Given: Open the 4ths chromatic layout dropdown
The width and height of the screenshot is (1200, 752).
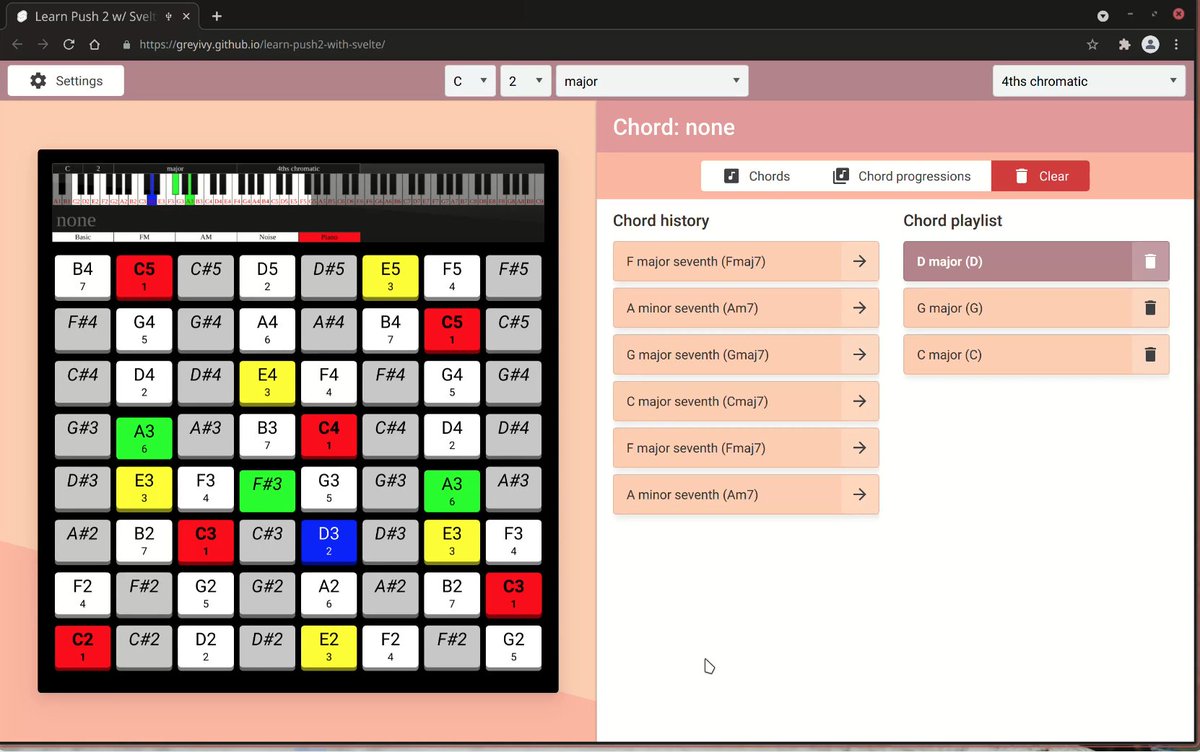Looking at the screenshot, I should [x=1089, y=81].
